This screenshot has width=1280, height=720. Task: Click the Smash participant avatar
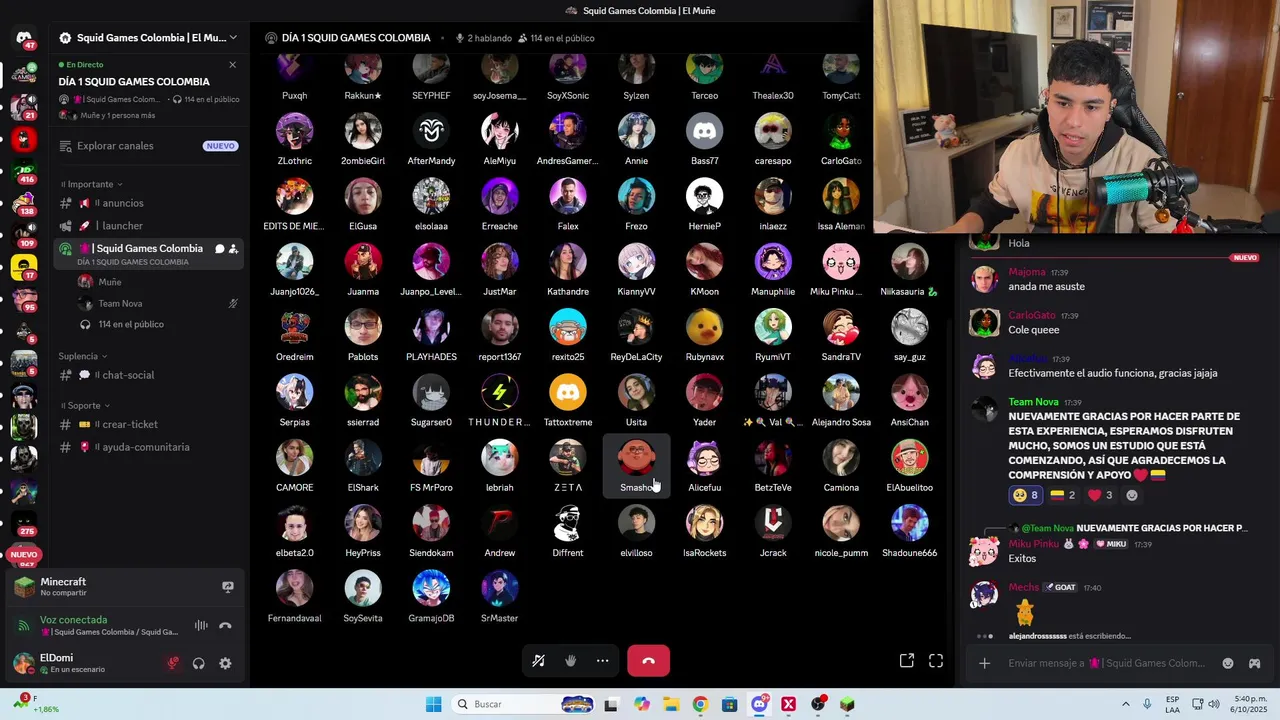[x=636, y=458]
